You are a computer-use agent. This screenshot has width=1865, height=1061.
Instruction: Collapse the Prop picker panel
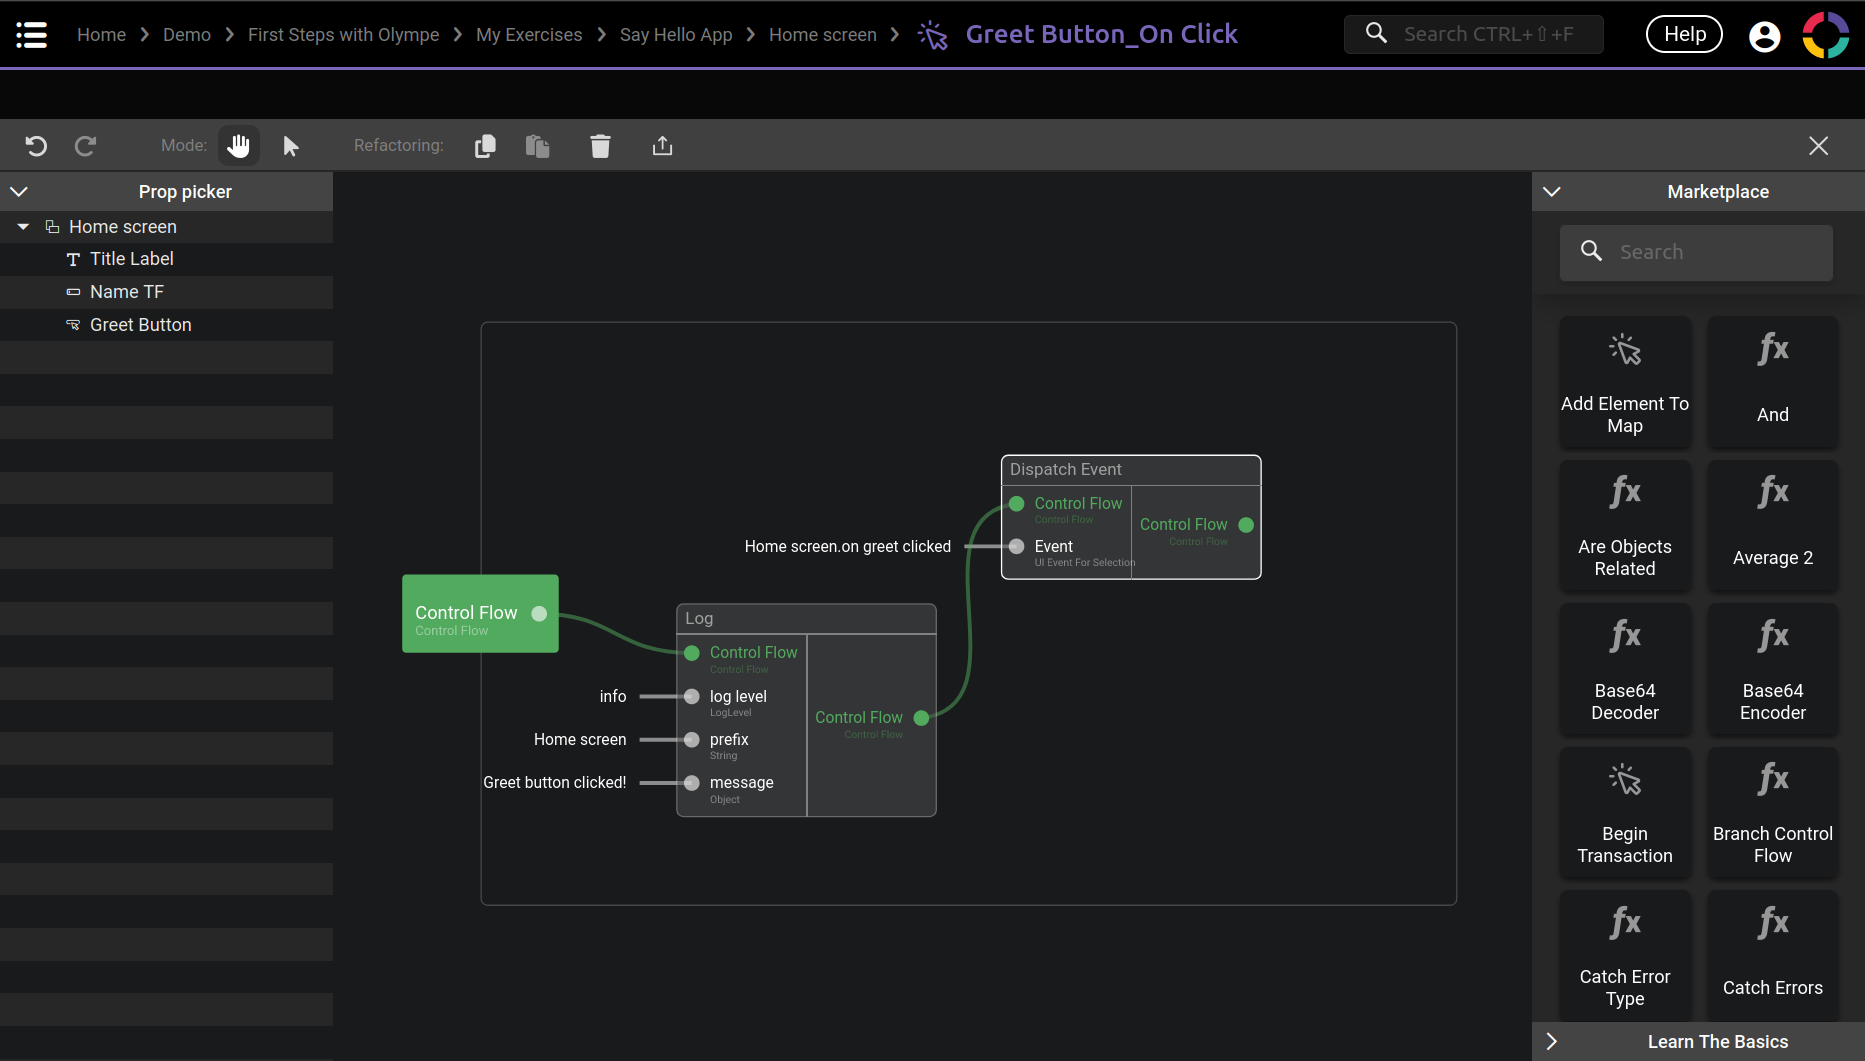[19, 191]
